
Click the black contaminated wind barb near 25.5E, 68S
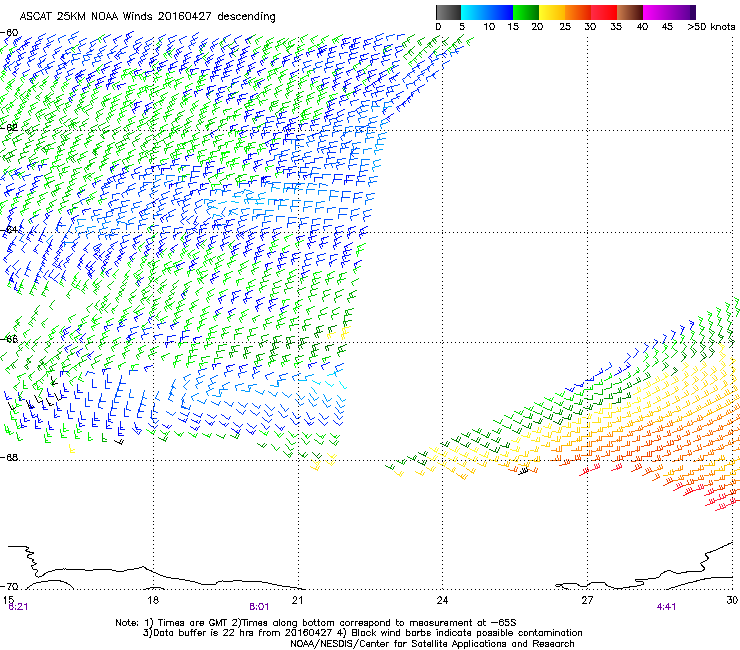point(523,471)
